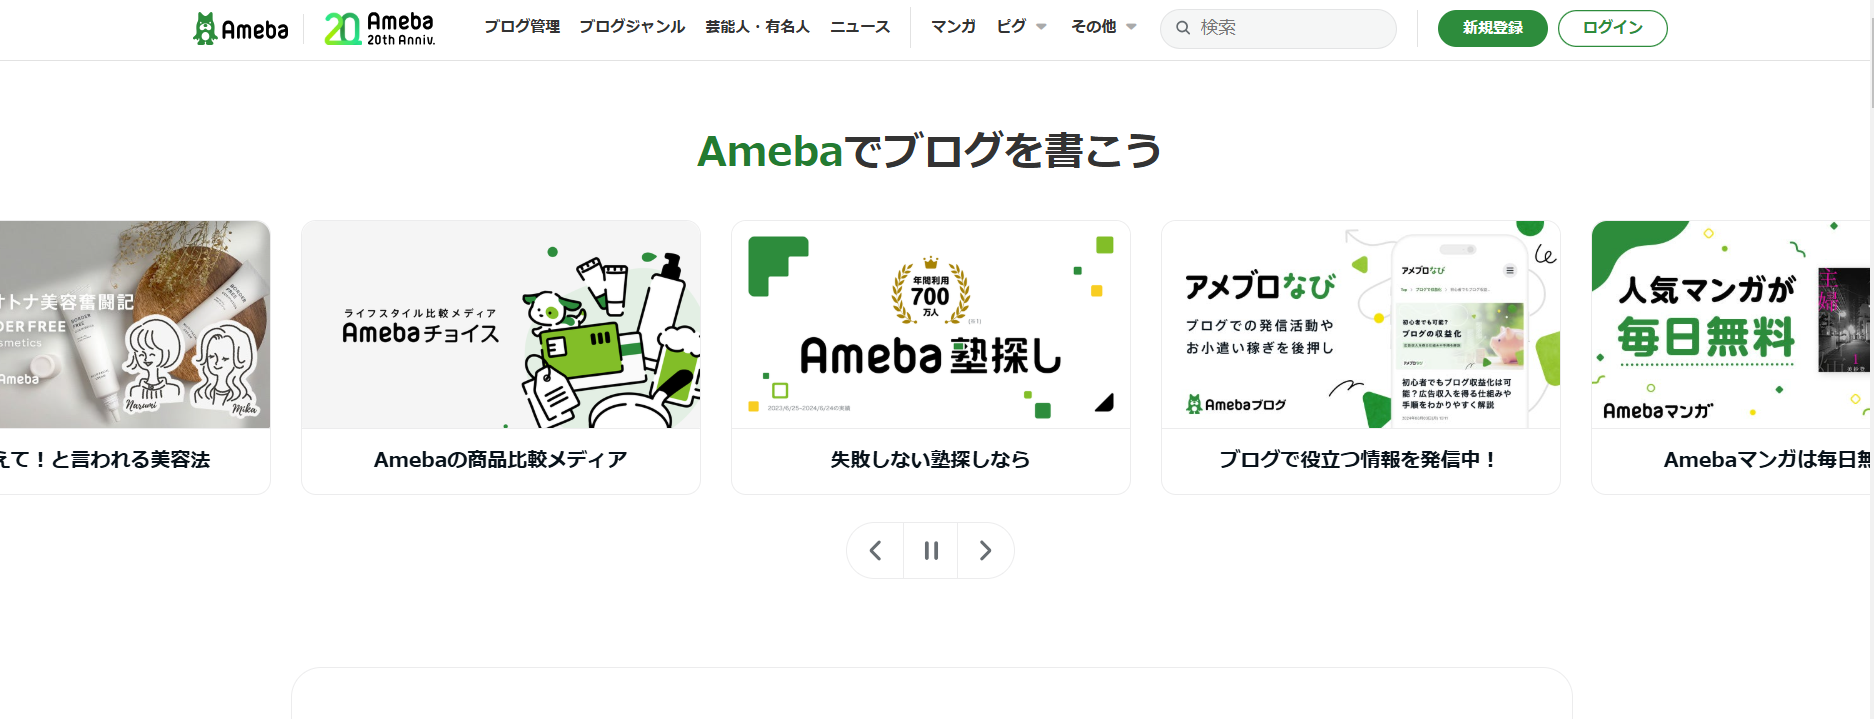Open ブログ管理 menu item
Viewport: 1874px width, 719px height.
[522, 27]
